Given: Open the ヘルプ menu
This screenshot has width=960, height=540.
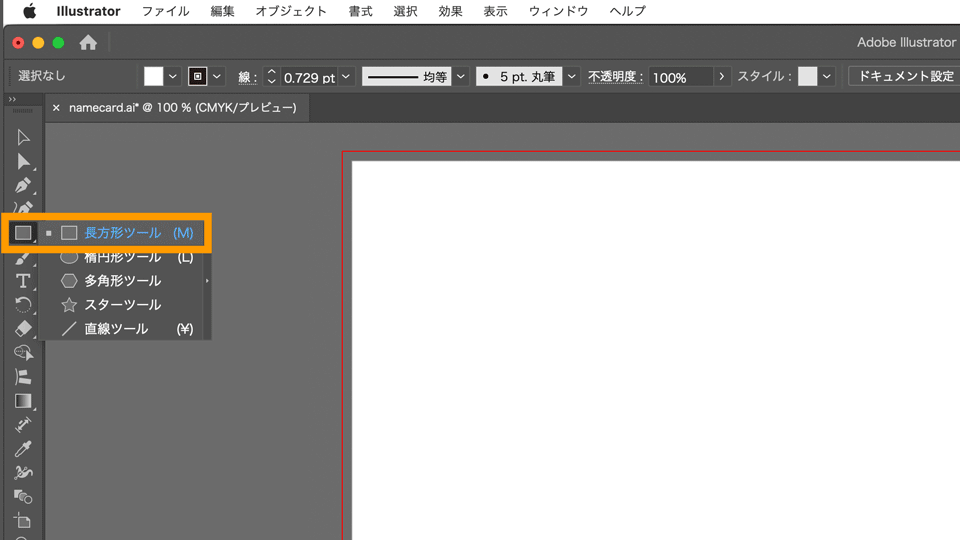Looking at the screenshot, I should click(628, 11).
